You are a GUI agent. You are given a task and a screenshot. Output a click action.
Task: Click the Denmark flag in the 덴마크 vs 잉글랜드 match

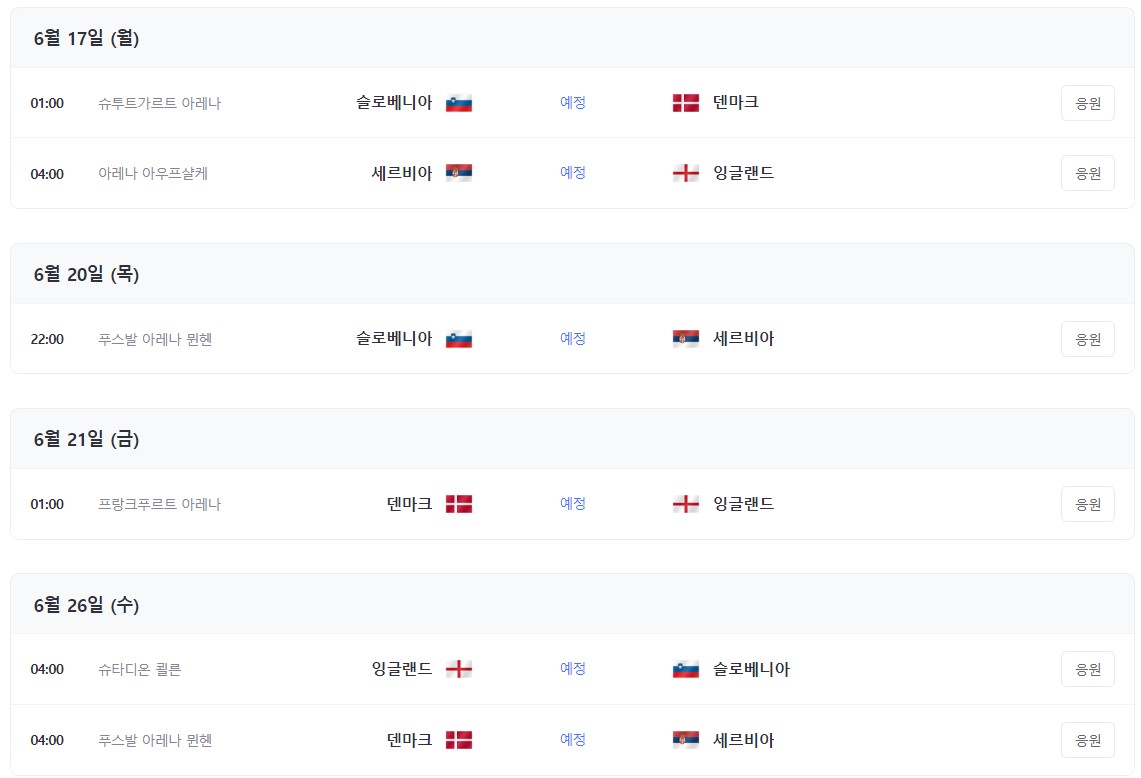coord(458,504)
